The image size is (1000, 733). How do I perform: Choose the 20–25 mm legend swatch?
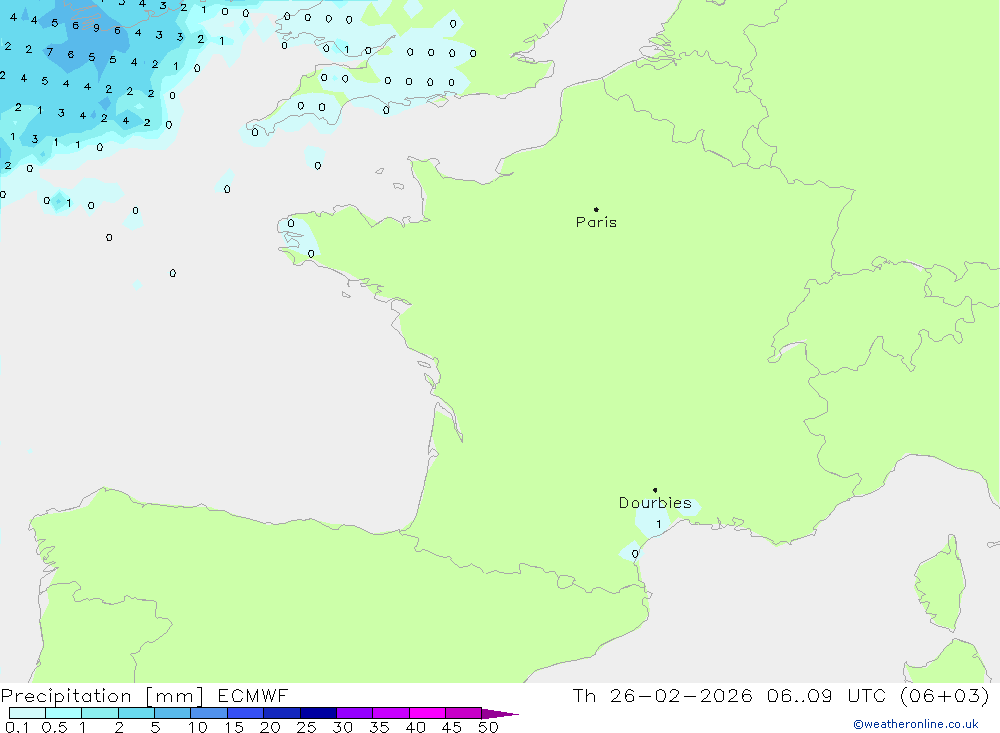tap(282, 713)
